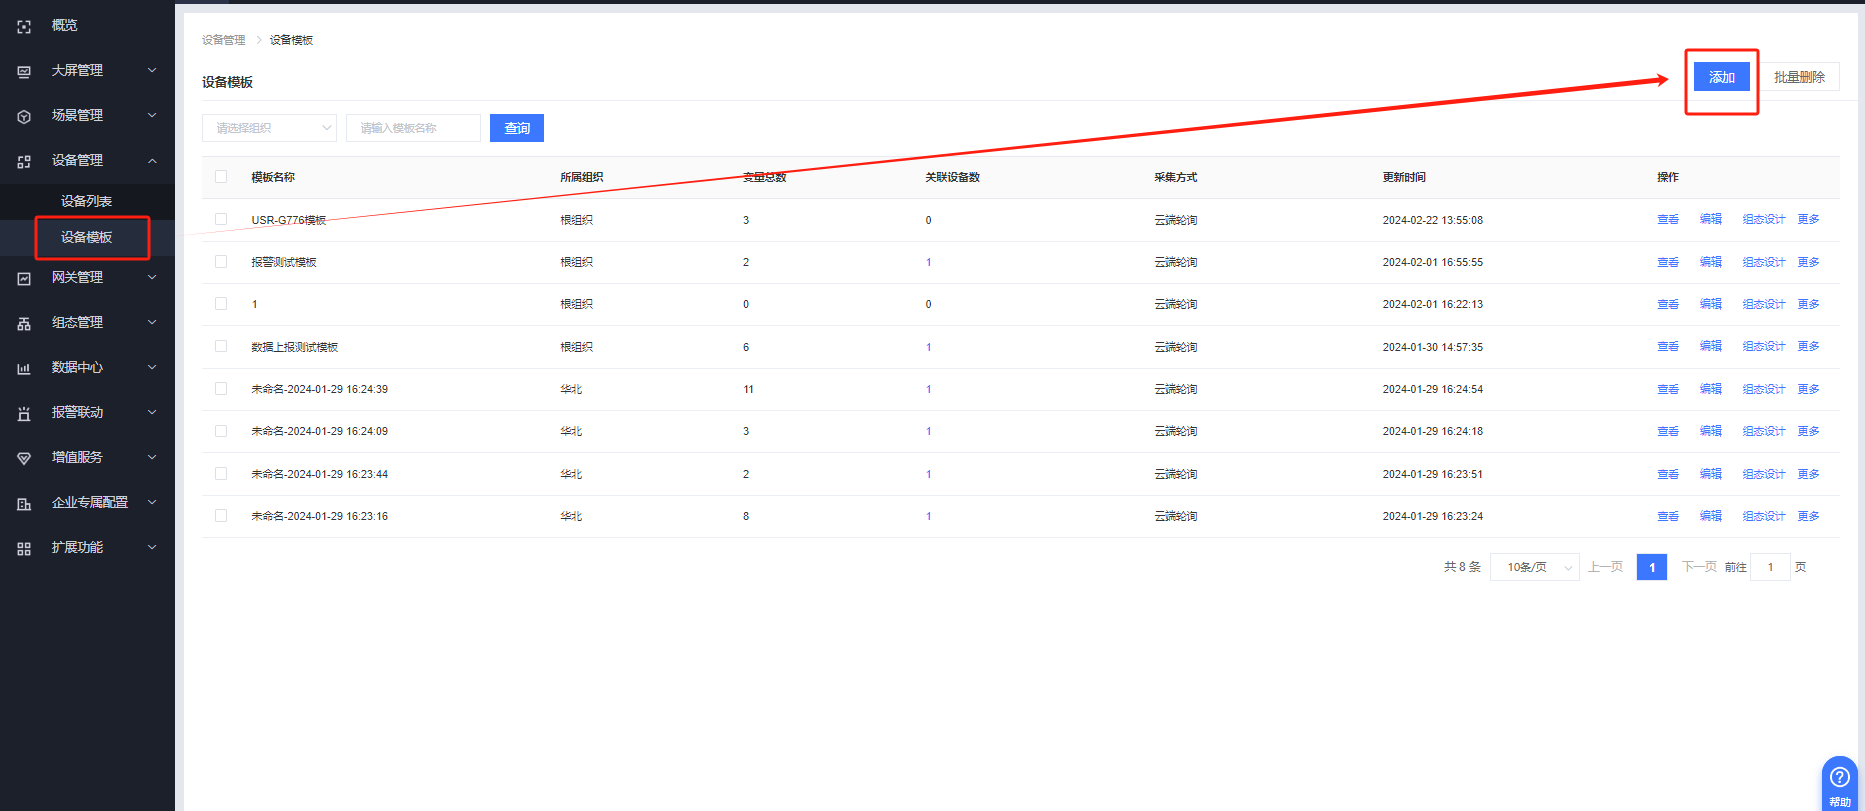Open 设备列表 submenu item
The height and width of the screenshot is (811, 1865).
point(86,201)
